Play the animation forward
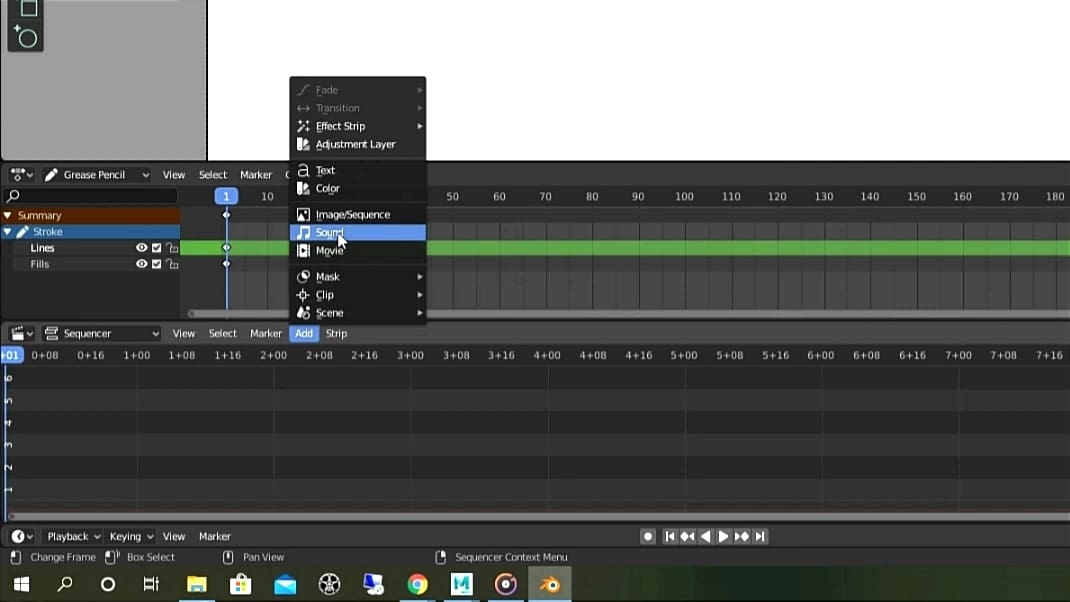 click(x=723, y=536)
